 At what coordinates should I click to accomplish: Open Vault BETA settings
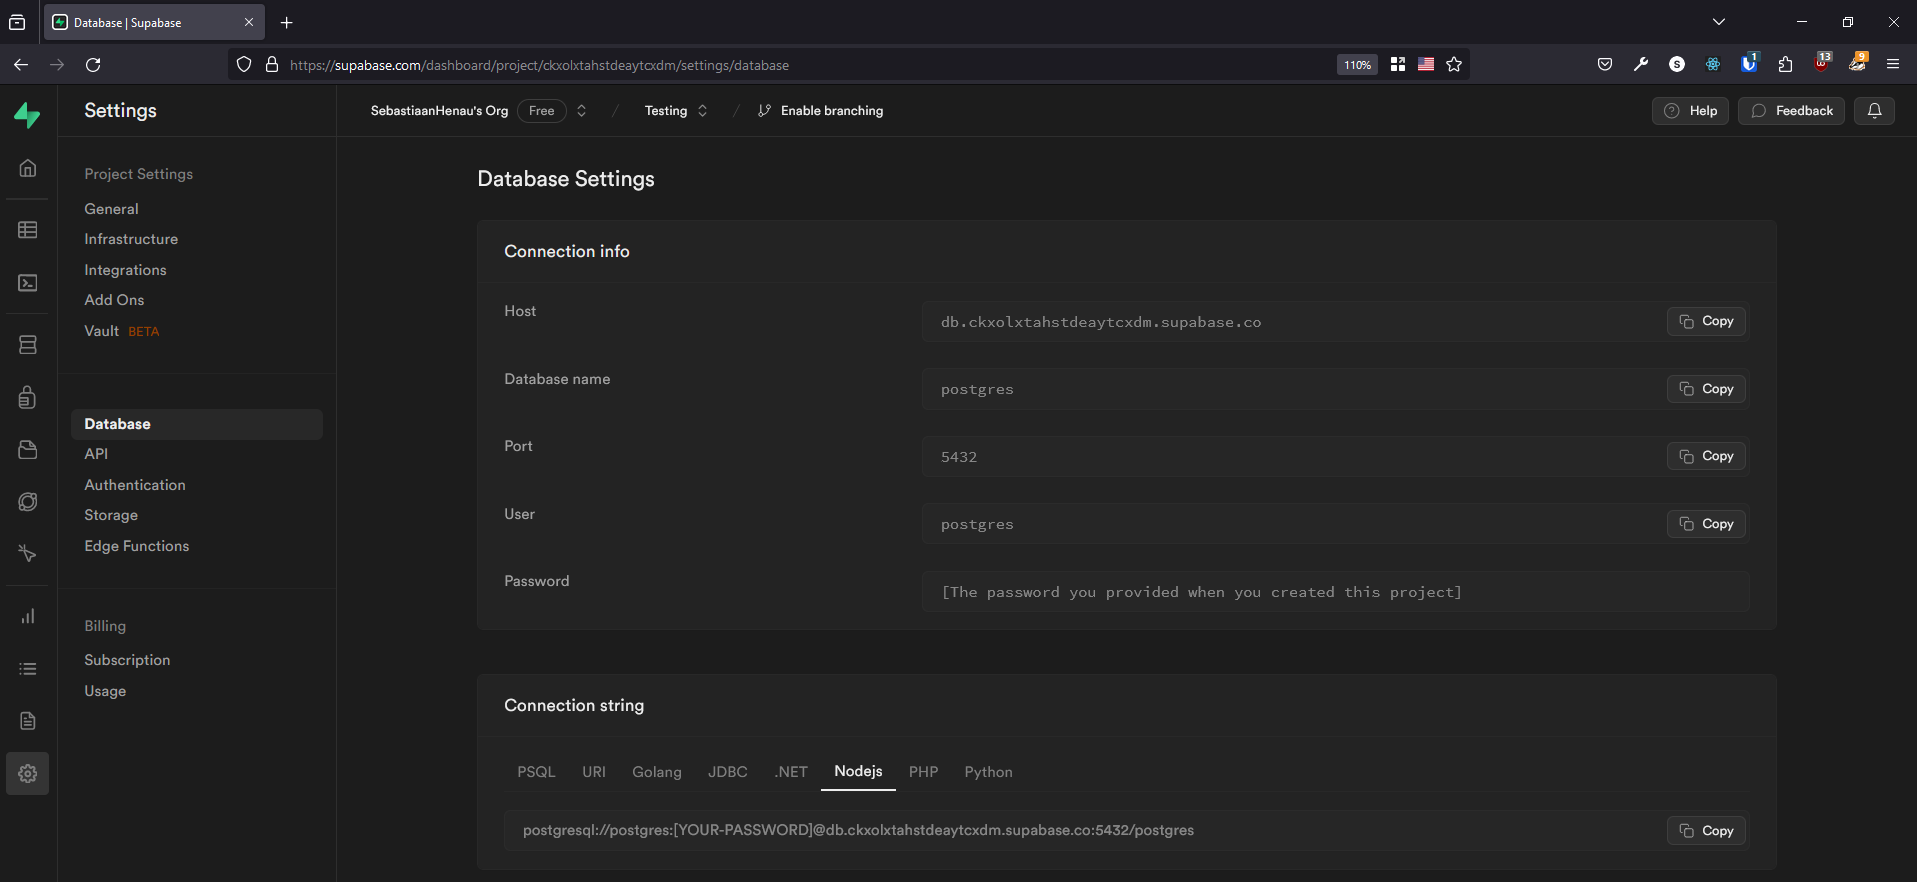click(121, 331)
